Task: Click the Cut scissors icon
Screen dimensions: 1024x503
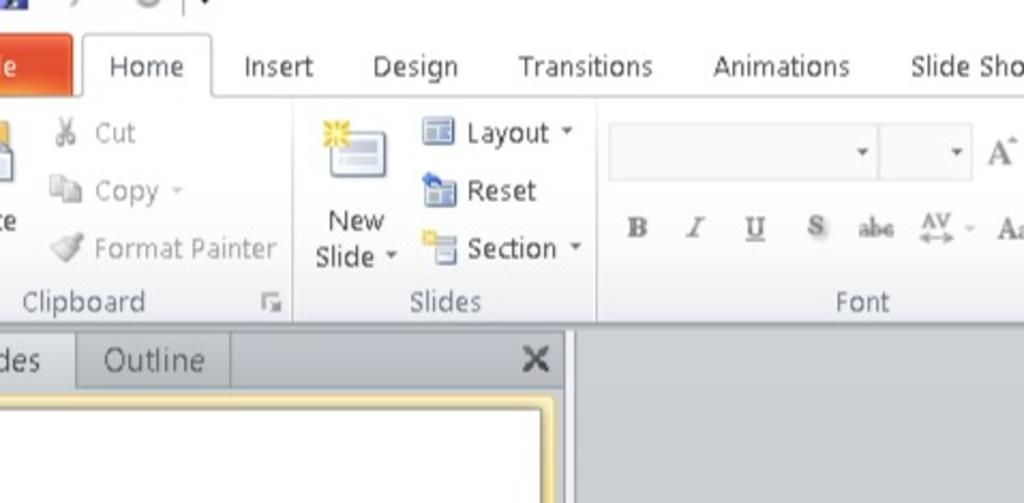Action: (x=66, y=133)
